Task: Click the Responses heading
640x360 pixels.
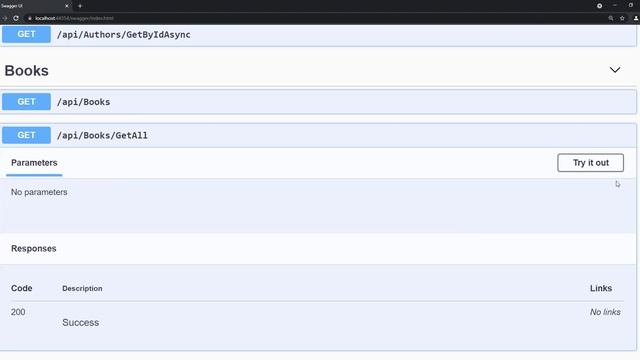Action: (33, 249)
